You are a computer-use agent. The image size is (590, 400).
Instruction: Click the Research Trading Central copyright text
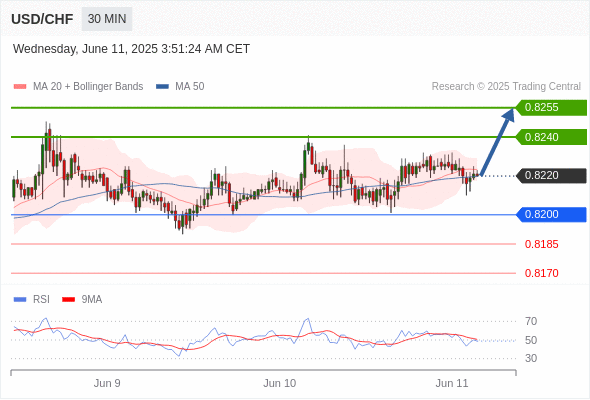(x=506, y=87)
